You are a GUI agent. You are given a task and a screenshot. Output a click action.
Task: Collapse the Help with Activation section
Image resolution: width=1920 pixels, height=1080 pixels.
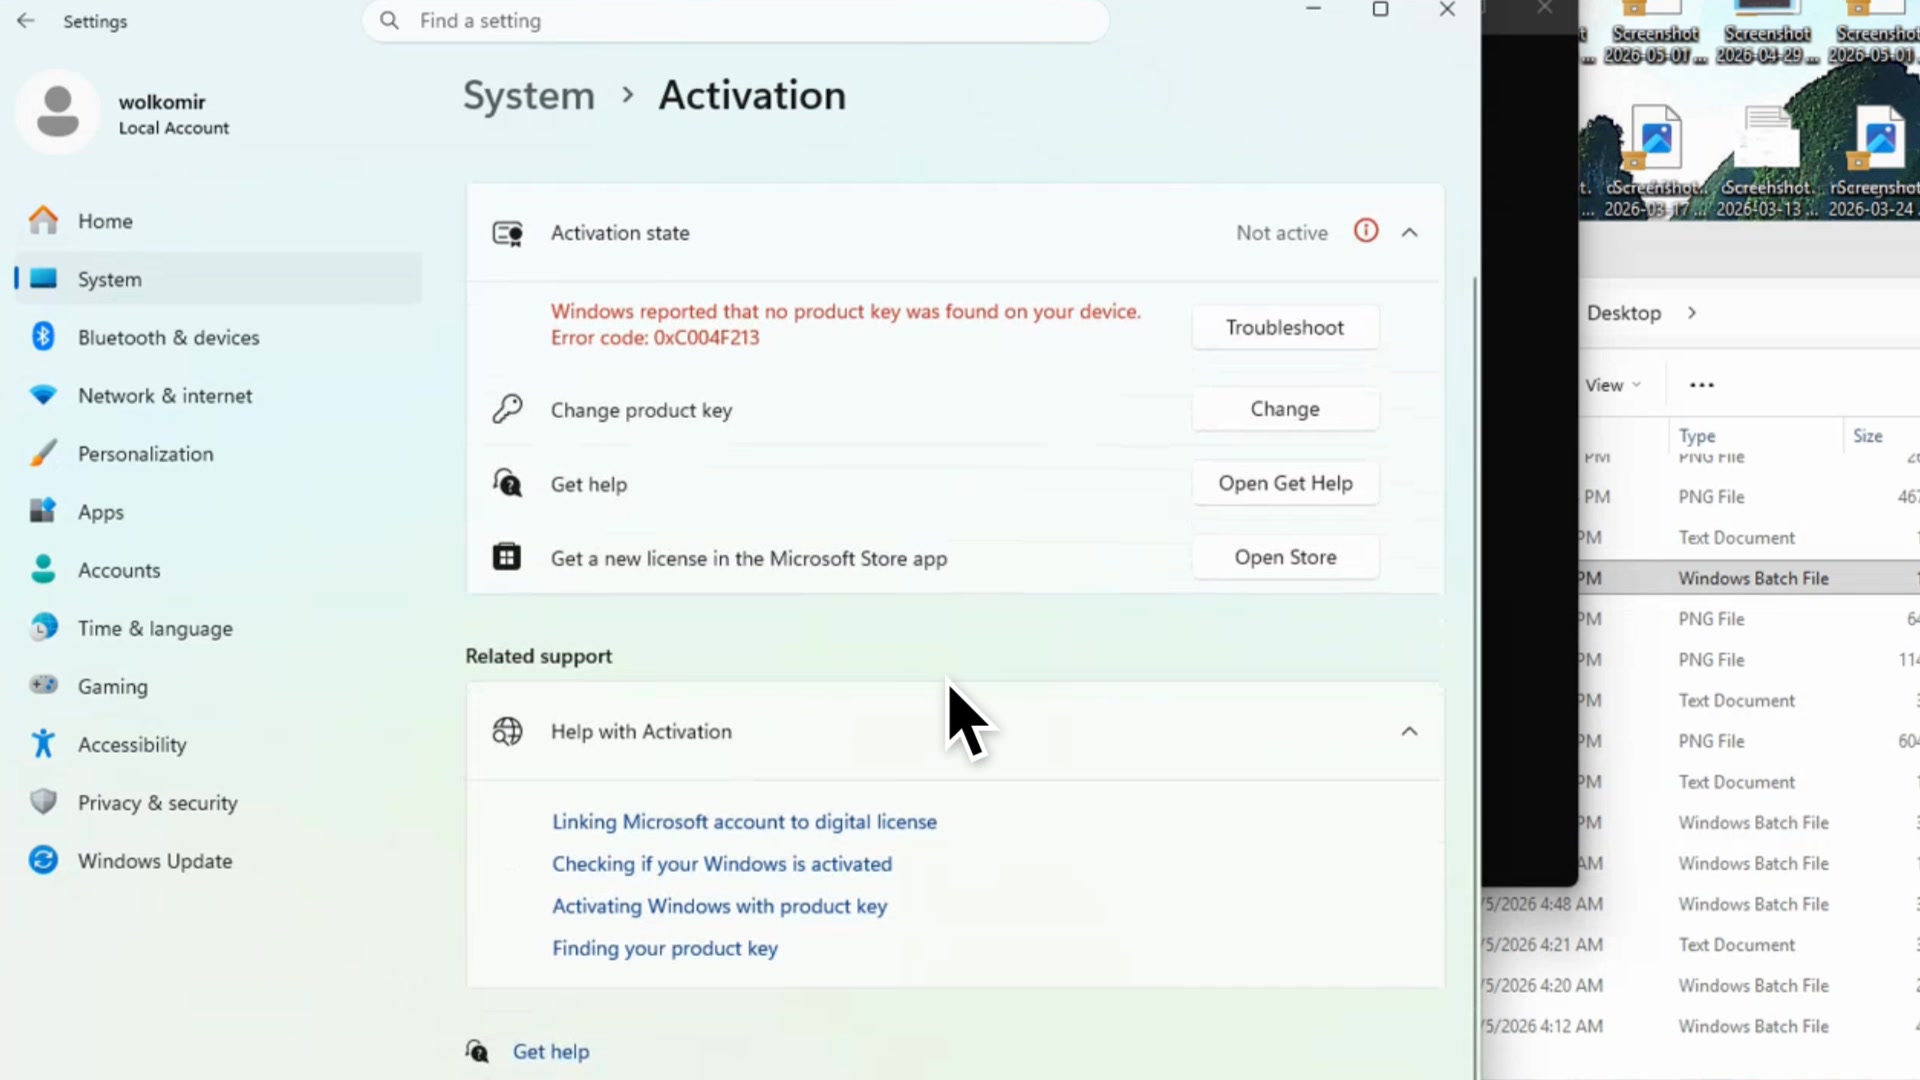pyautogui.click(x=1410, y=732)
